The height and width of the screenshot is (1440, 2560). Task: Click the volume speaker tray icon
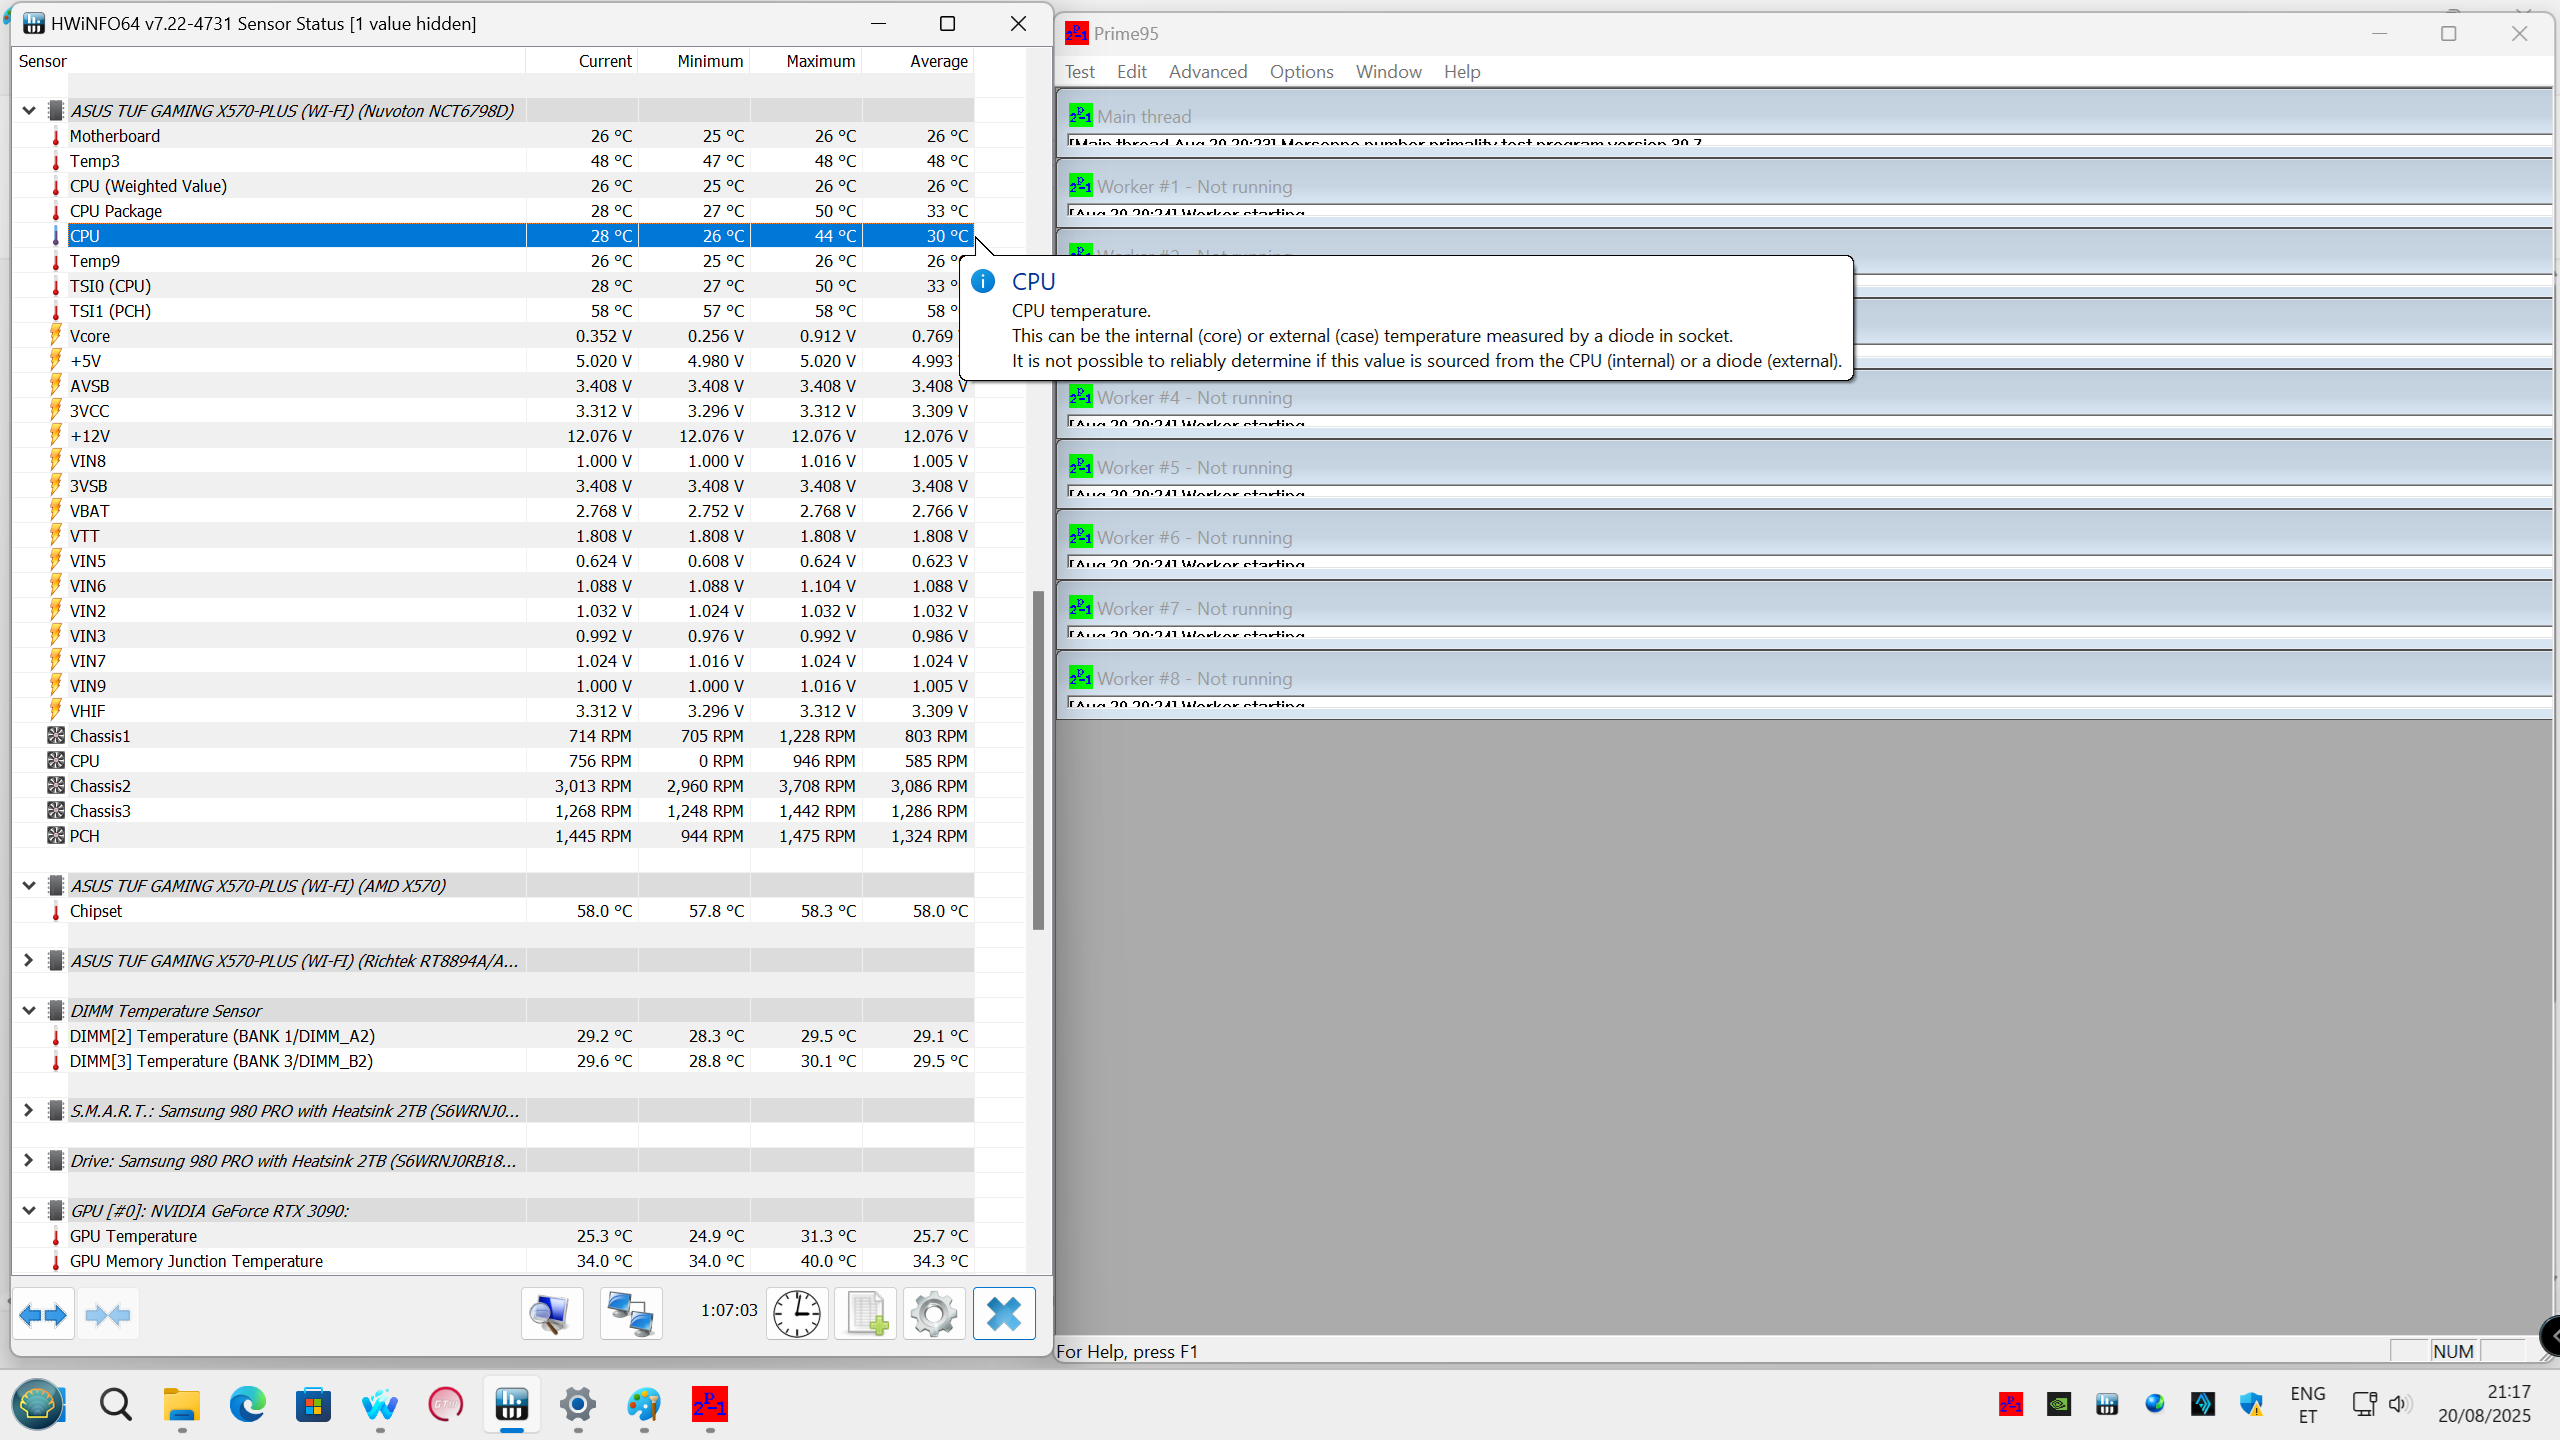click(2399, 1404)
